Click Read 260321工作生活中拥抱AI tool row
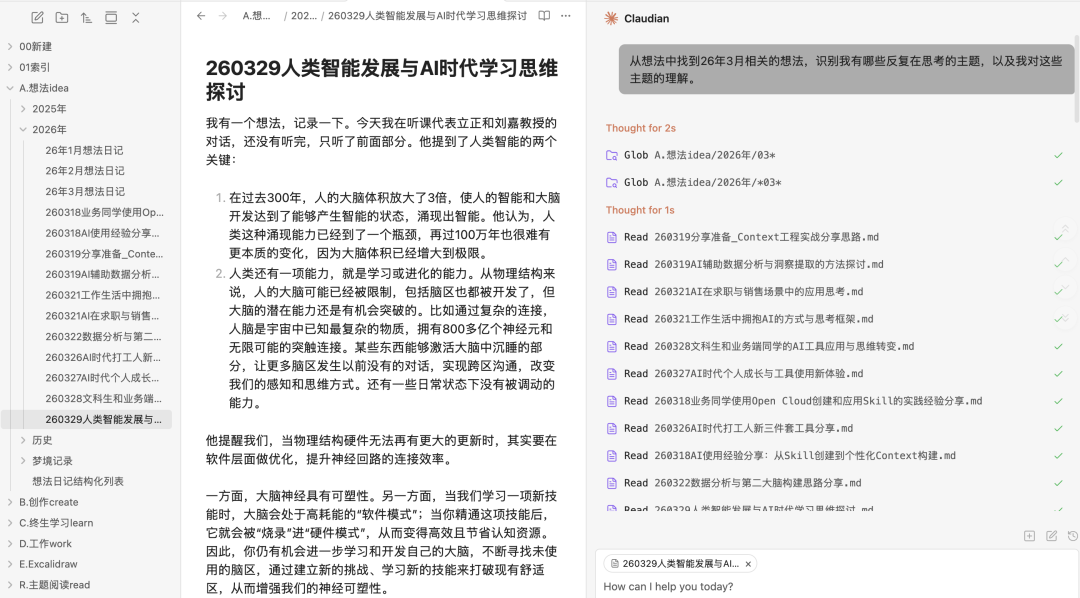1080x598 pixels. 835,319
